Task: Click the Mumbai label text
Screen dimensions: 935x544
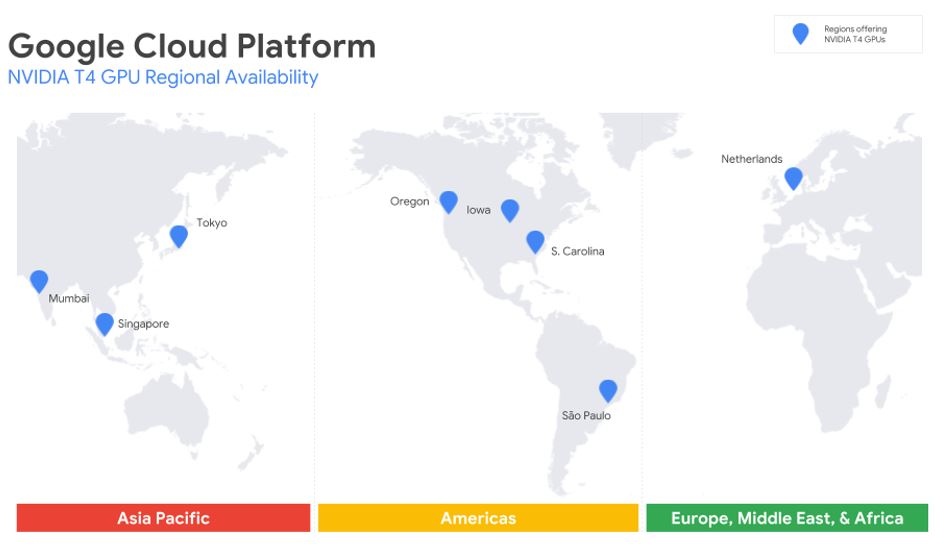Action: pos(69,298)
